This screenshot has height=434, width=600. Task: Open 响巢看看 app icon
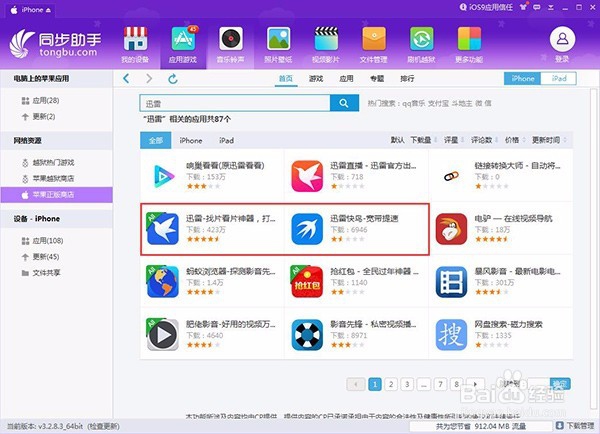(163, 176)
